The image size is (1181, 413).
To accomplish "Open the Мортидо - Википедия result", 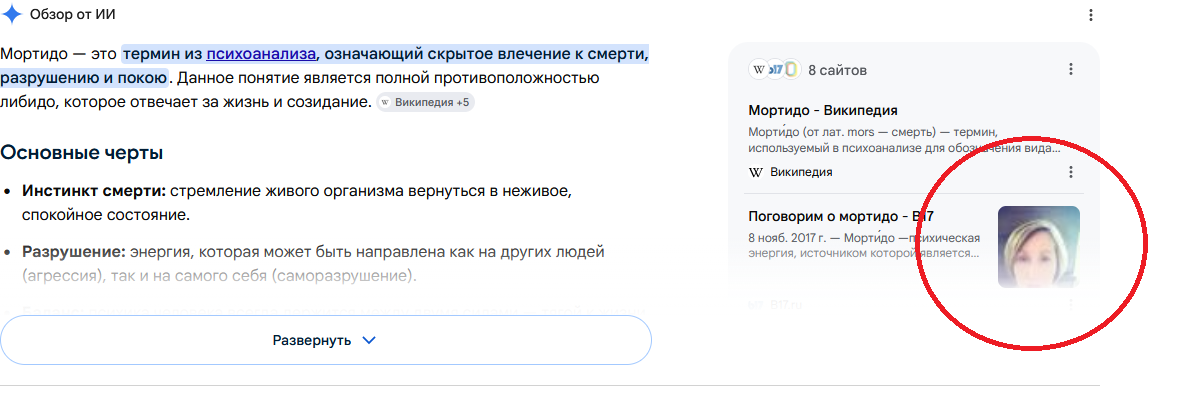I will pyautogui.click(x=822, y=111).
